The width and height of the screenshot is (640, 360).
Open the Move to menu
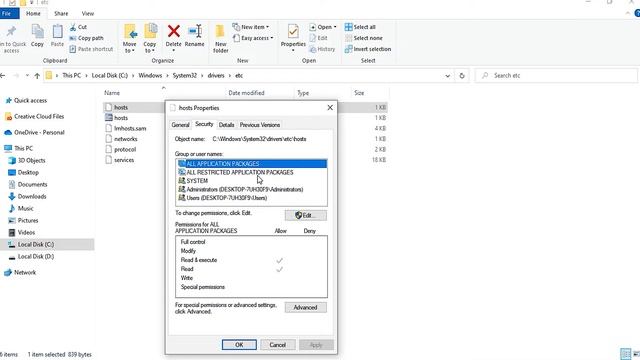[x=129, y=39]
